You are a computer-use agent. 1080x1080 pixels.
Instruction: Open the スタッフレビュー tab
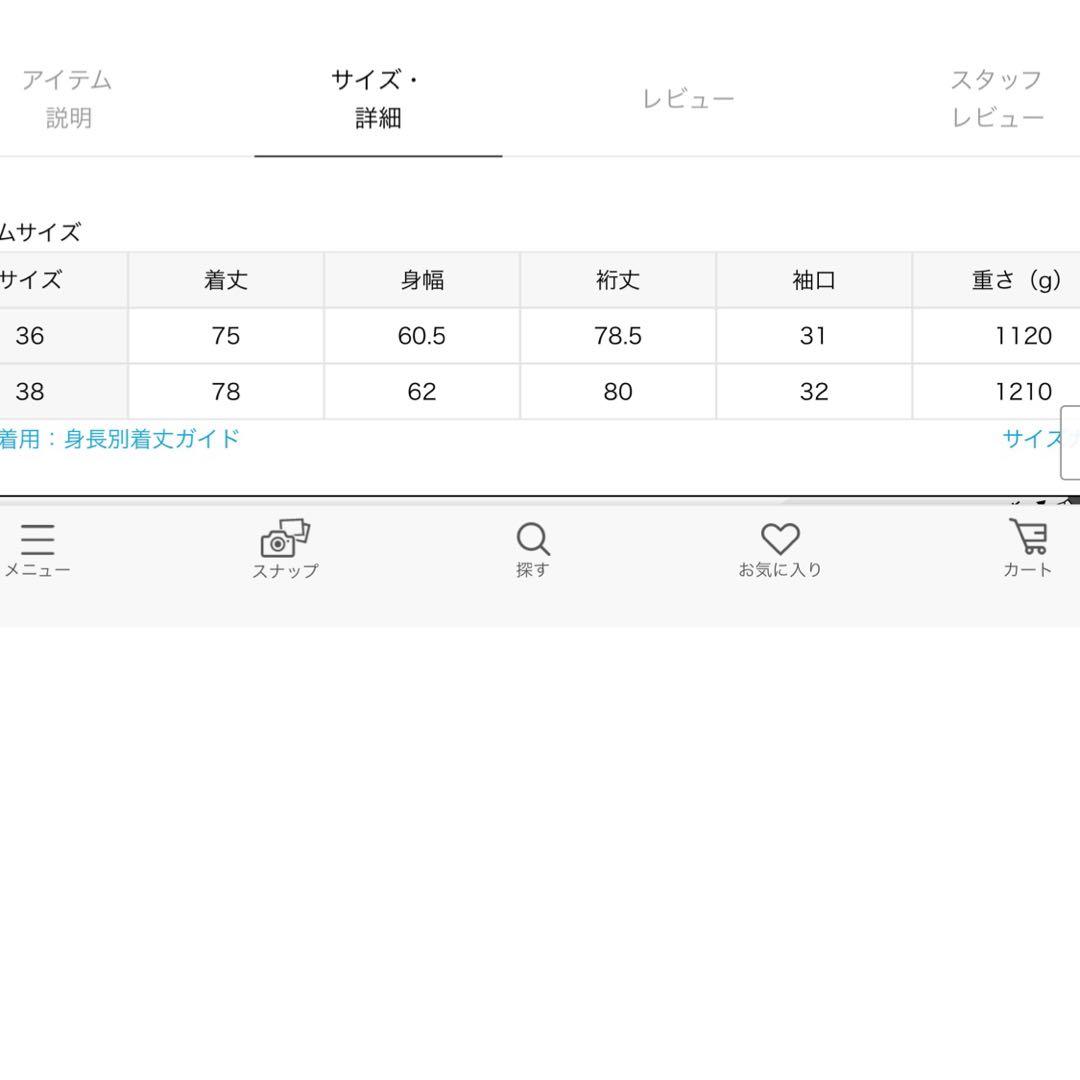996,99
